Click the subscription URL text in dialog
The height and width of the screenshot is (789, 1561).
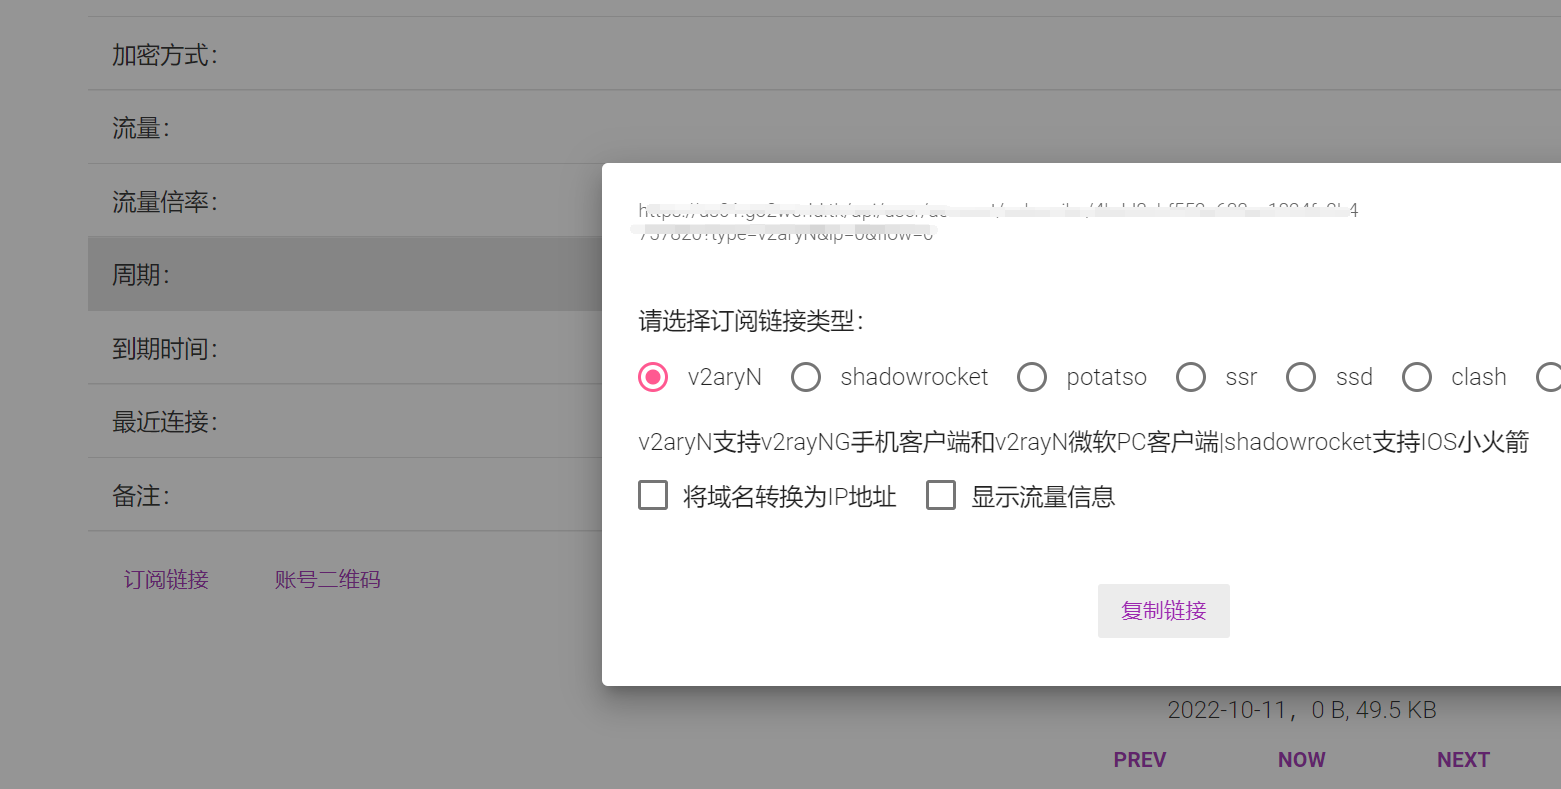pyautogui.click(x=995, y=222)
